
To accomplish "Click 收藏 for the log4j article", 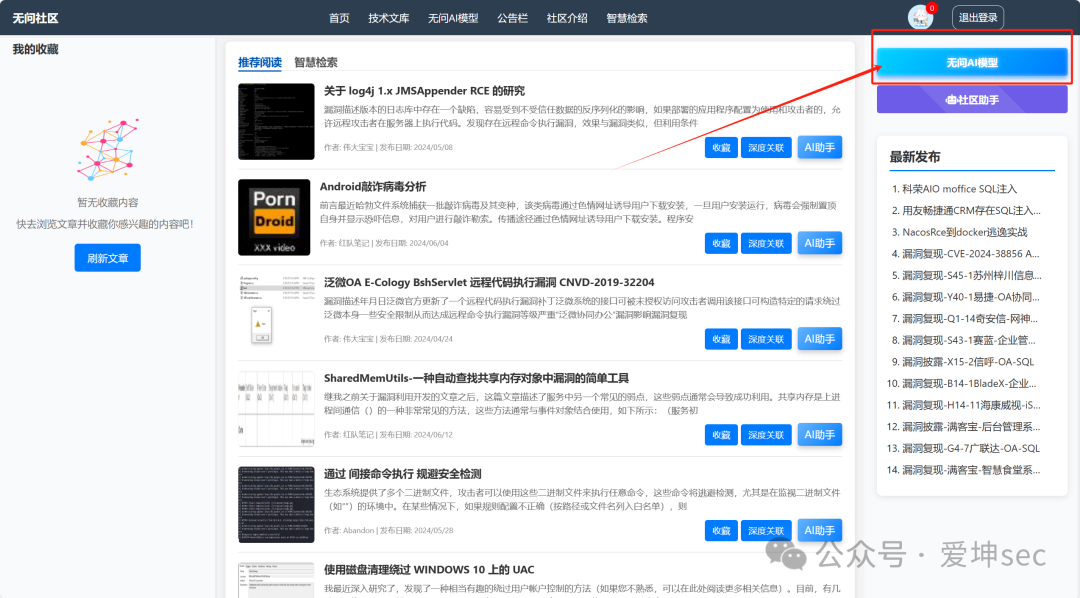I will [x=721, y=147].
